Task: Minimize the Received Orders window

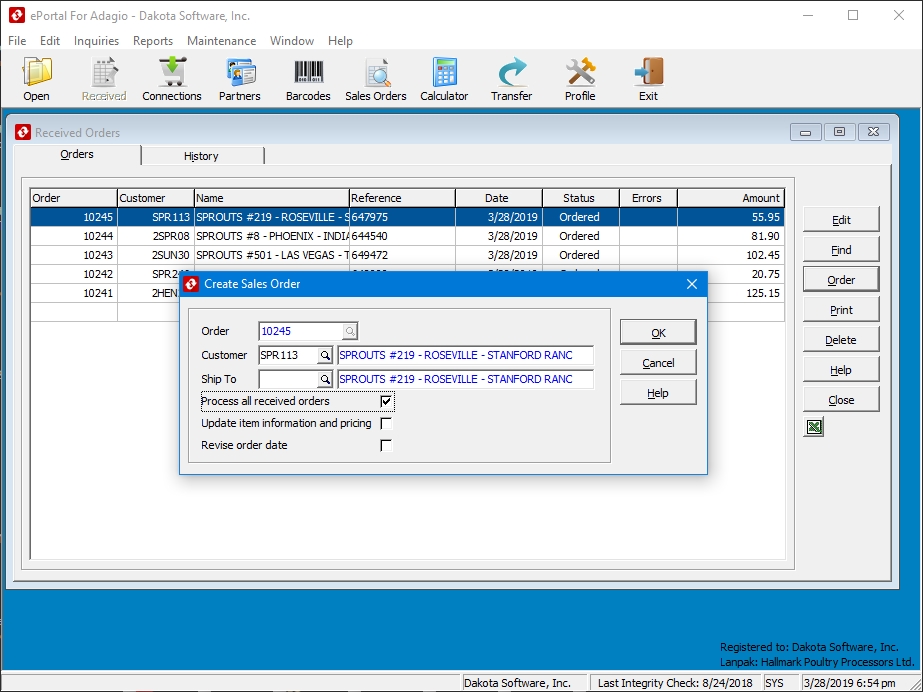Action: click(805, 132)
